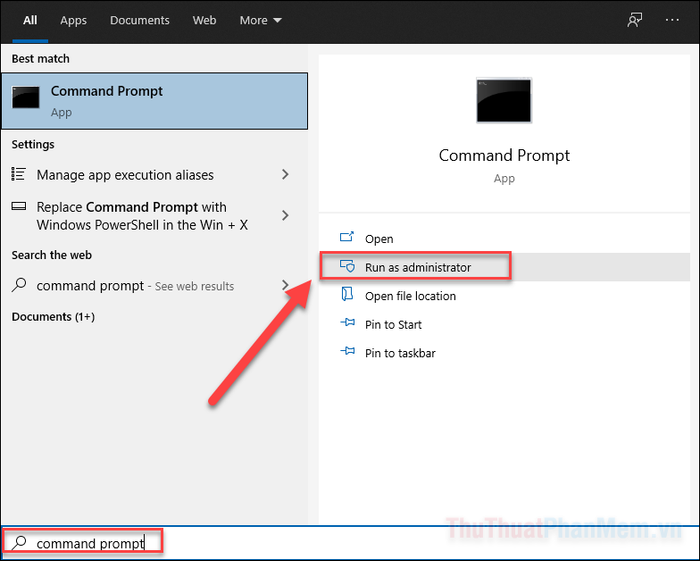The image size is (700, 561).
Task: Switch to the Apps search tab
Action: click(74, 21)
